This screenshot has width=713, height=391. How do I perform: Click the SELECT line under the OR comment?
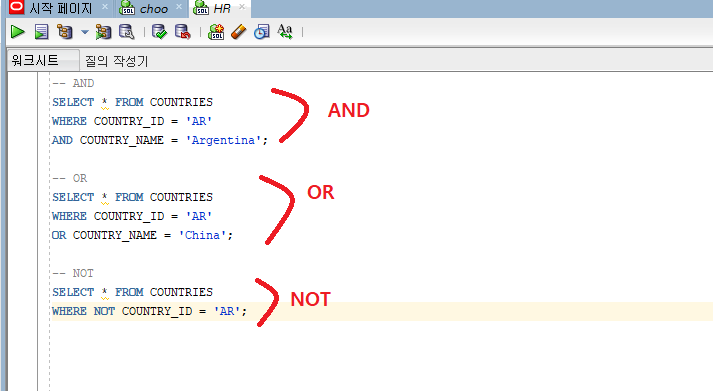132,197
